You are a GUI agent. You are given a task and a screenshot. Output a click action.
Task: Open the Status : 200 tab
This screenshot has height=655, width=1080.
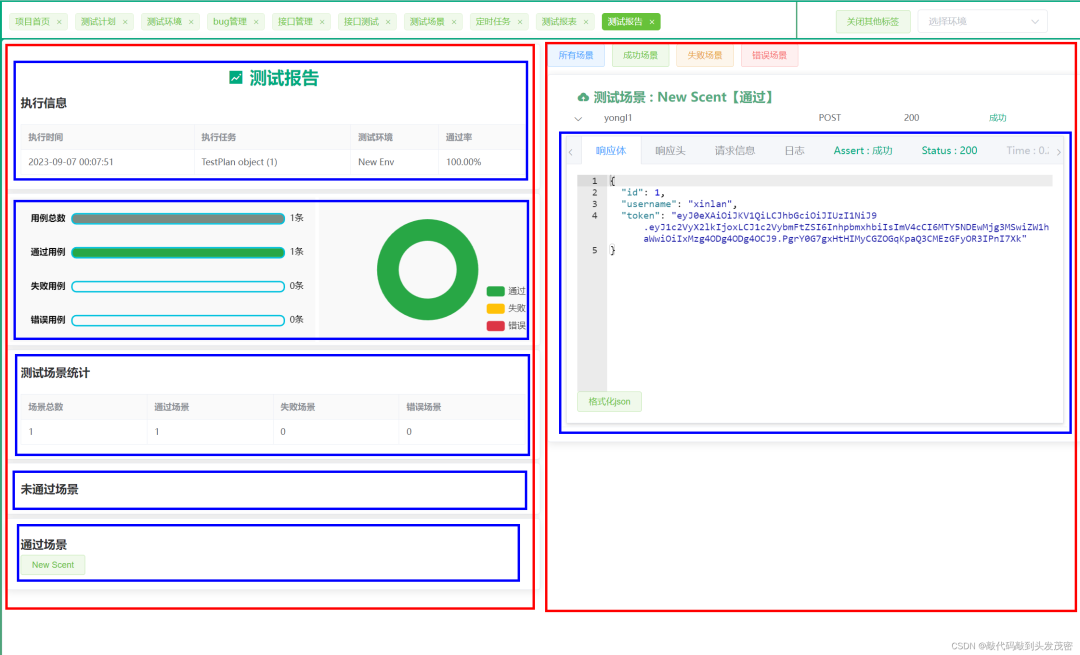(949, 150)
